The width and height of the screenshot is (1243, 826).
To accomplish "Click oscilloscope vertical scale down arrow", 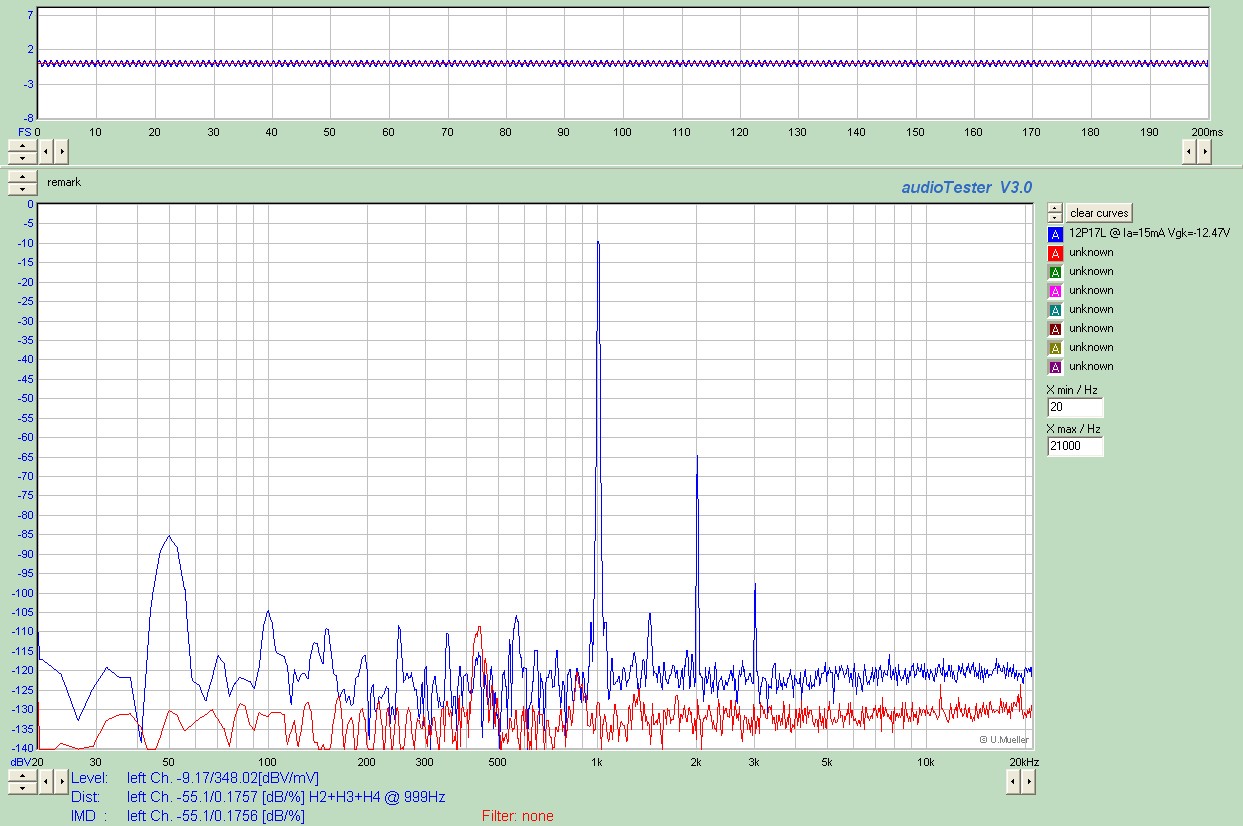I will (x=22, y=157).
